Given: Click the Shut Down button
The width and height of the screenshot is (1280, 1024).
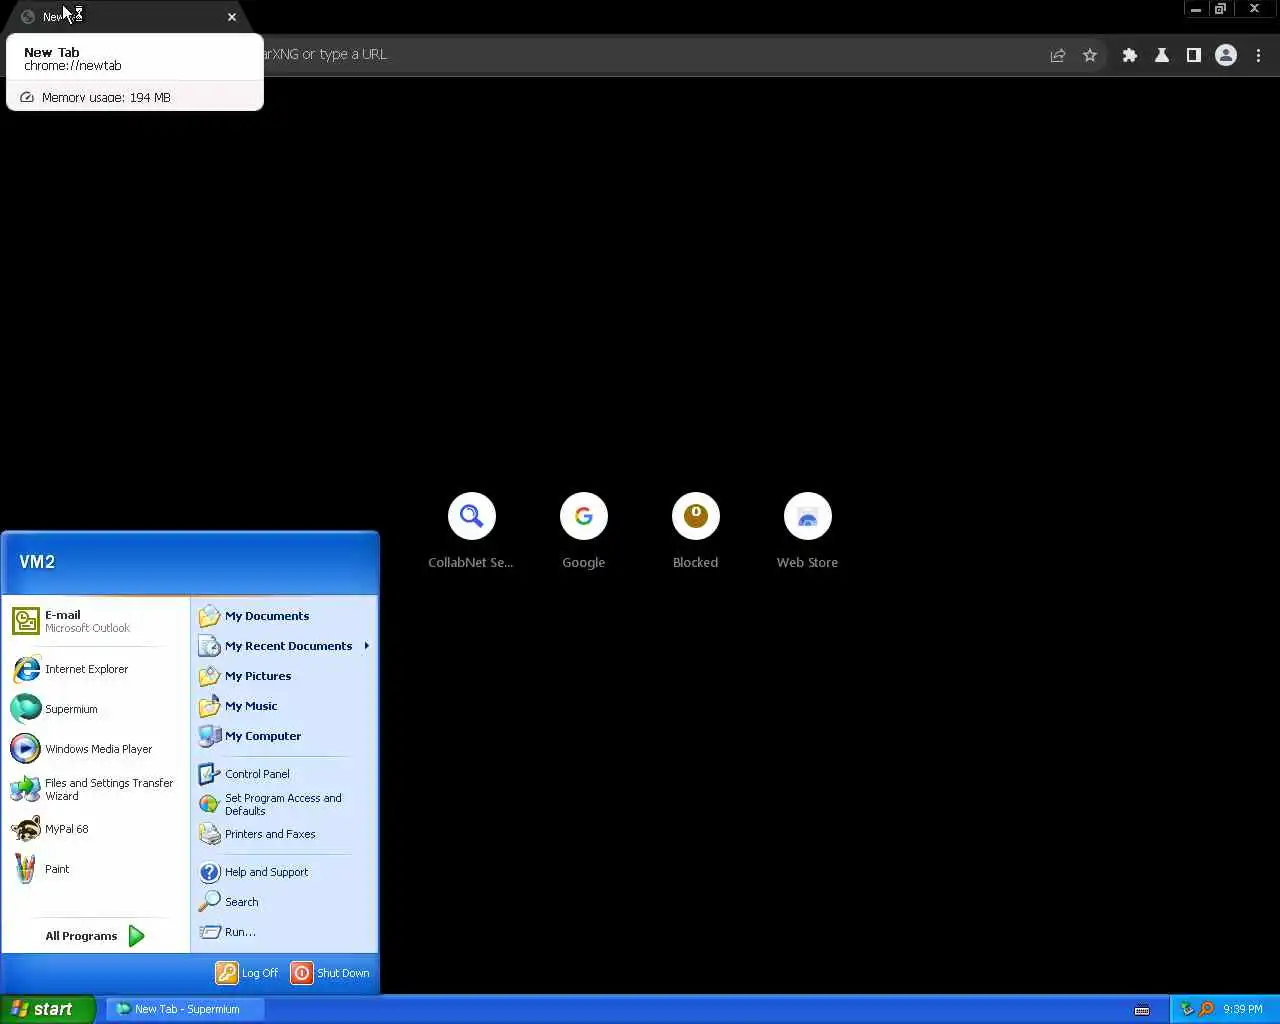Looking at the screenshot, I should point(331,973).
